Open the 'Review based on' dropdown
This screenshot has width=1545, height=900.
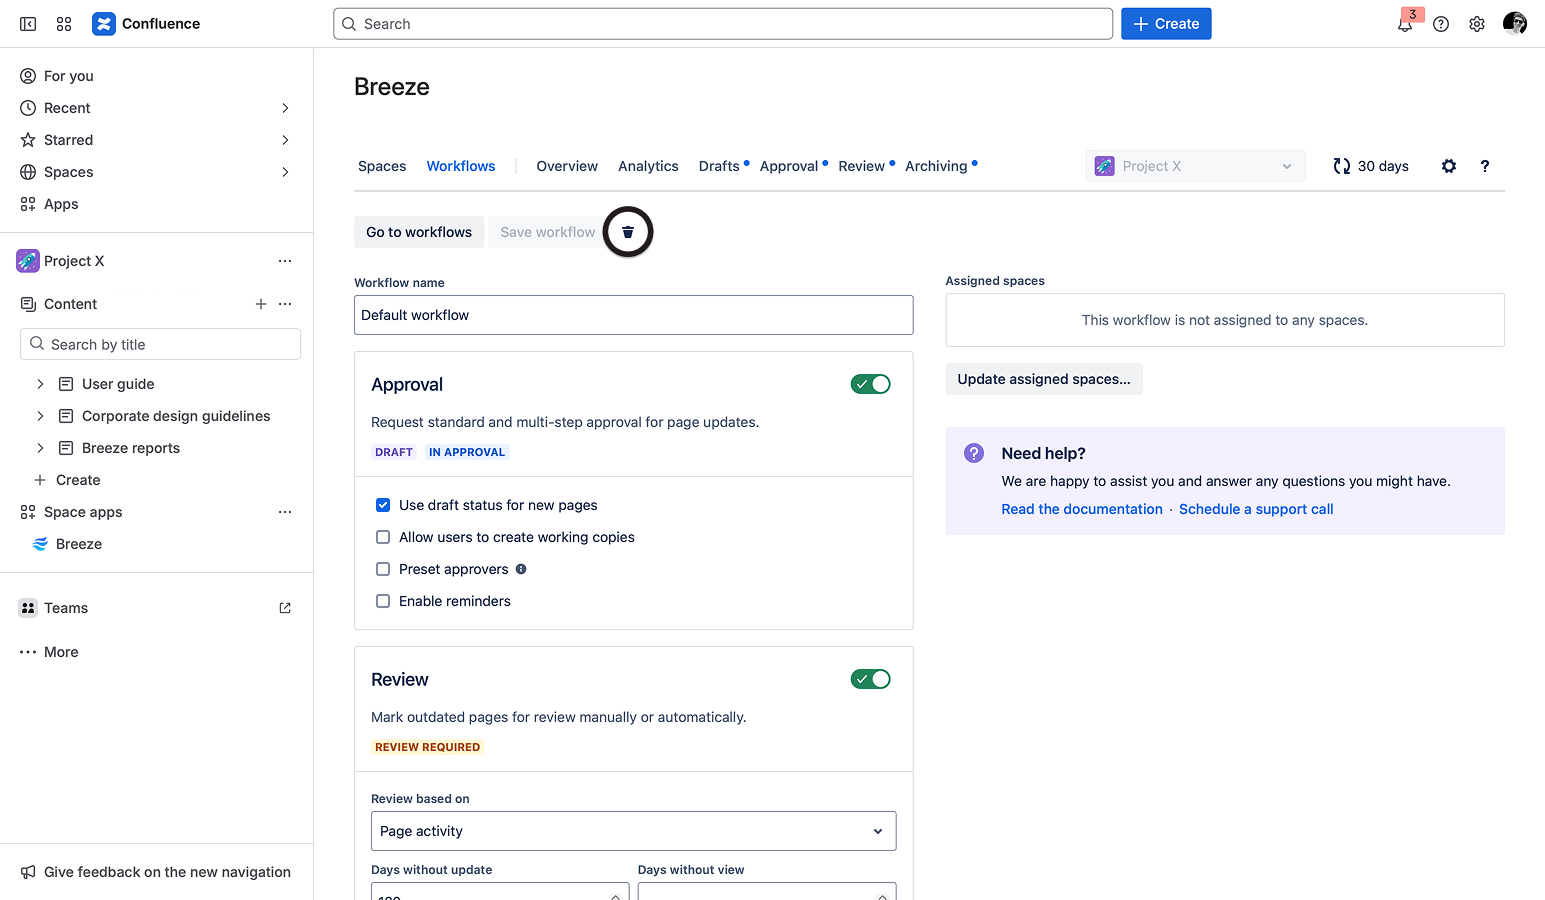633,830
